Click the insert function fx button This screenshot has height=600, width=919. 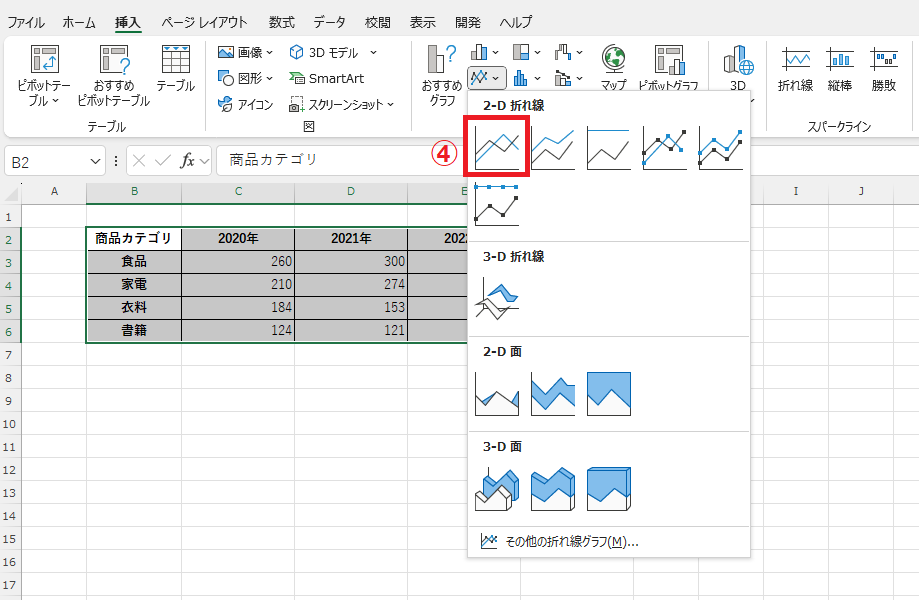pyautogui.click(x=187, y=161)
